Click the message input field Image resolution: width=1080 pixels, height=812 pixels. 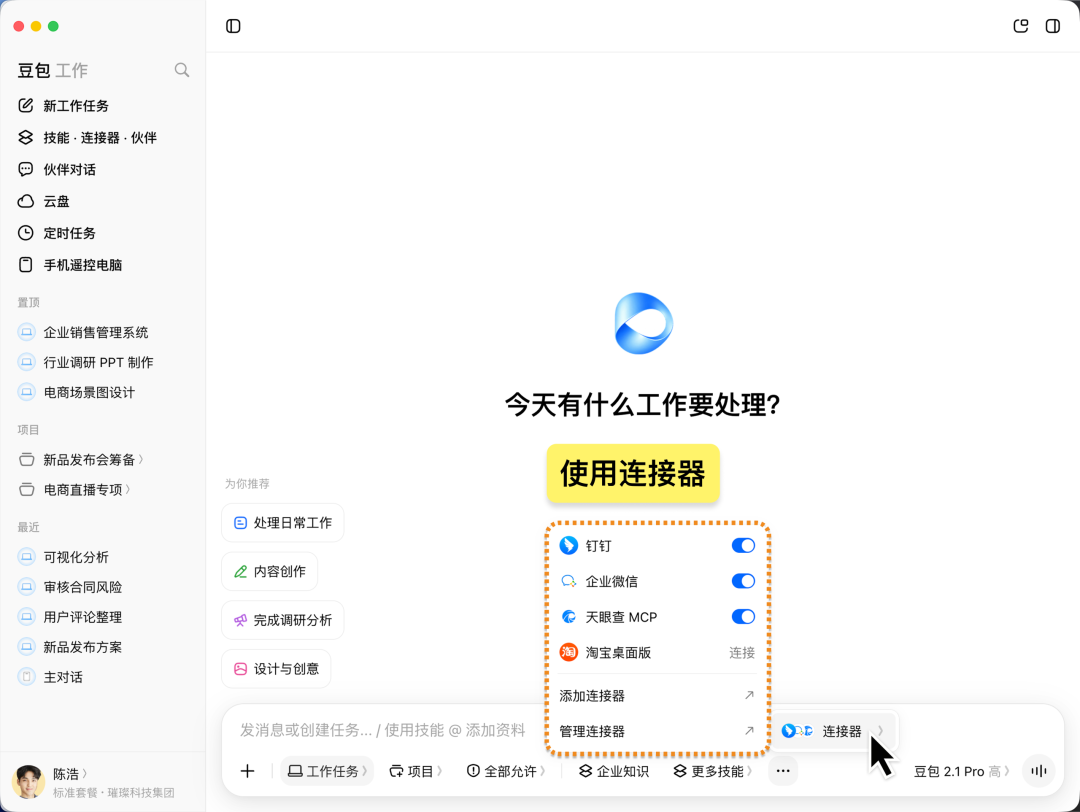pyautogui.click(x=383, y=730)
